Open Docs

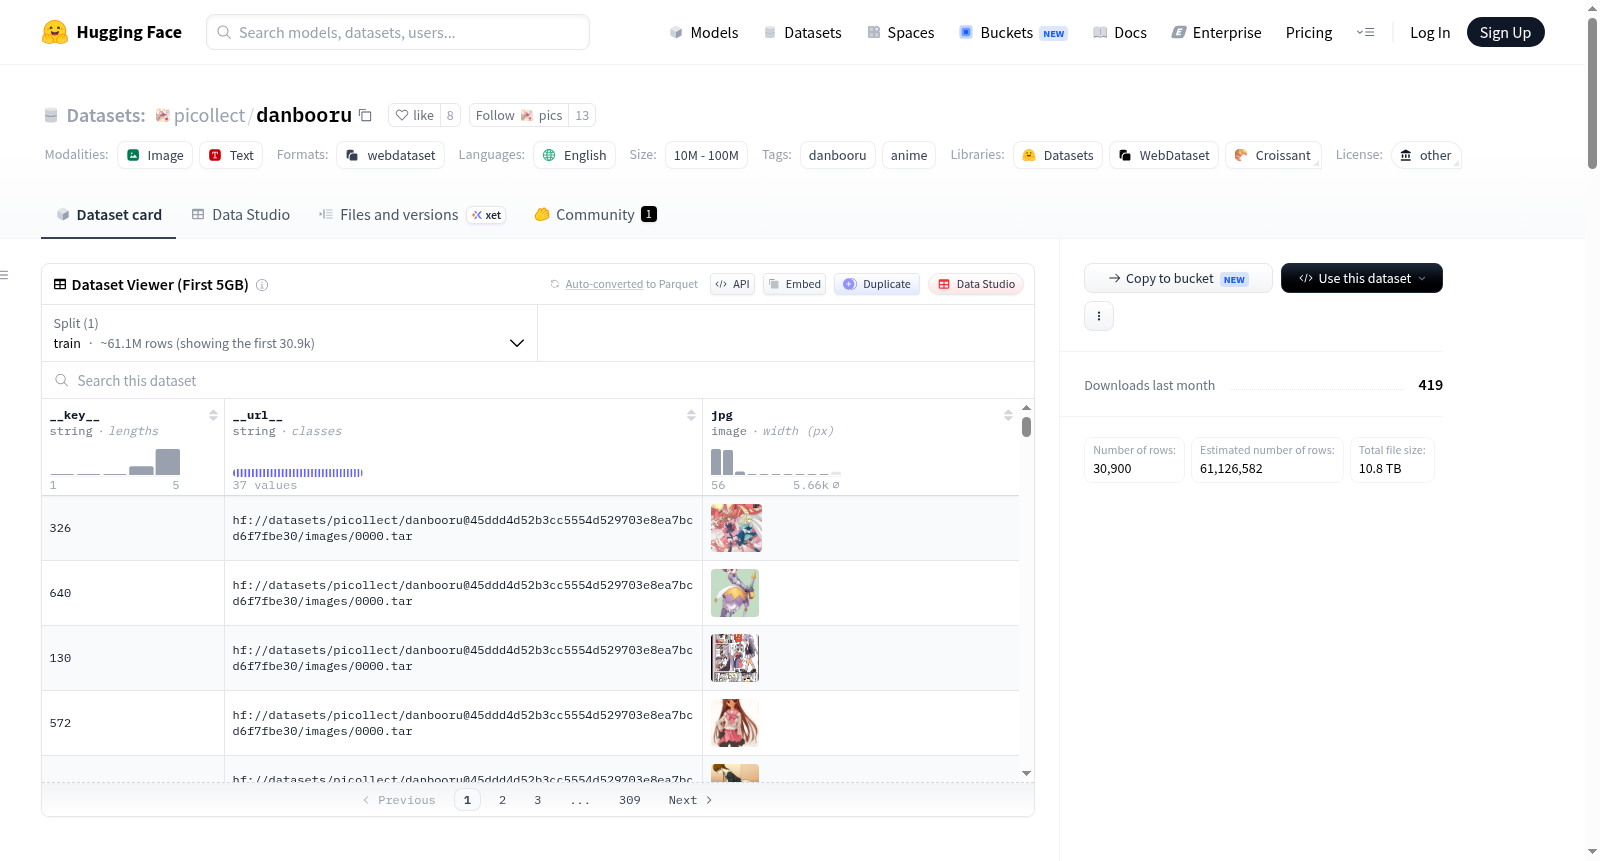tap(1120, 32)
